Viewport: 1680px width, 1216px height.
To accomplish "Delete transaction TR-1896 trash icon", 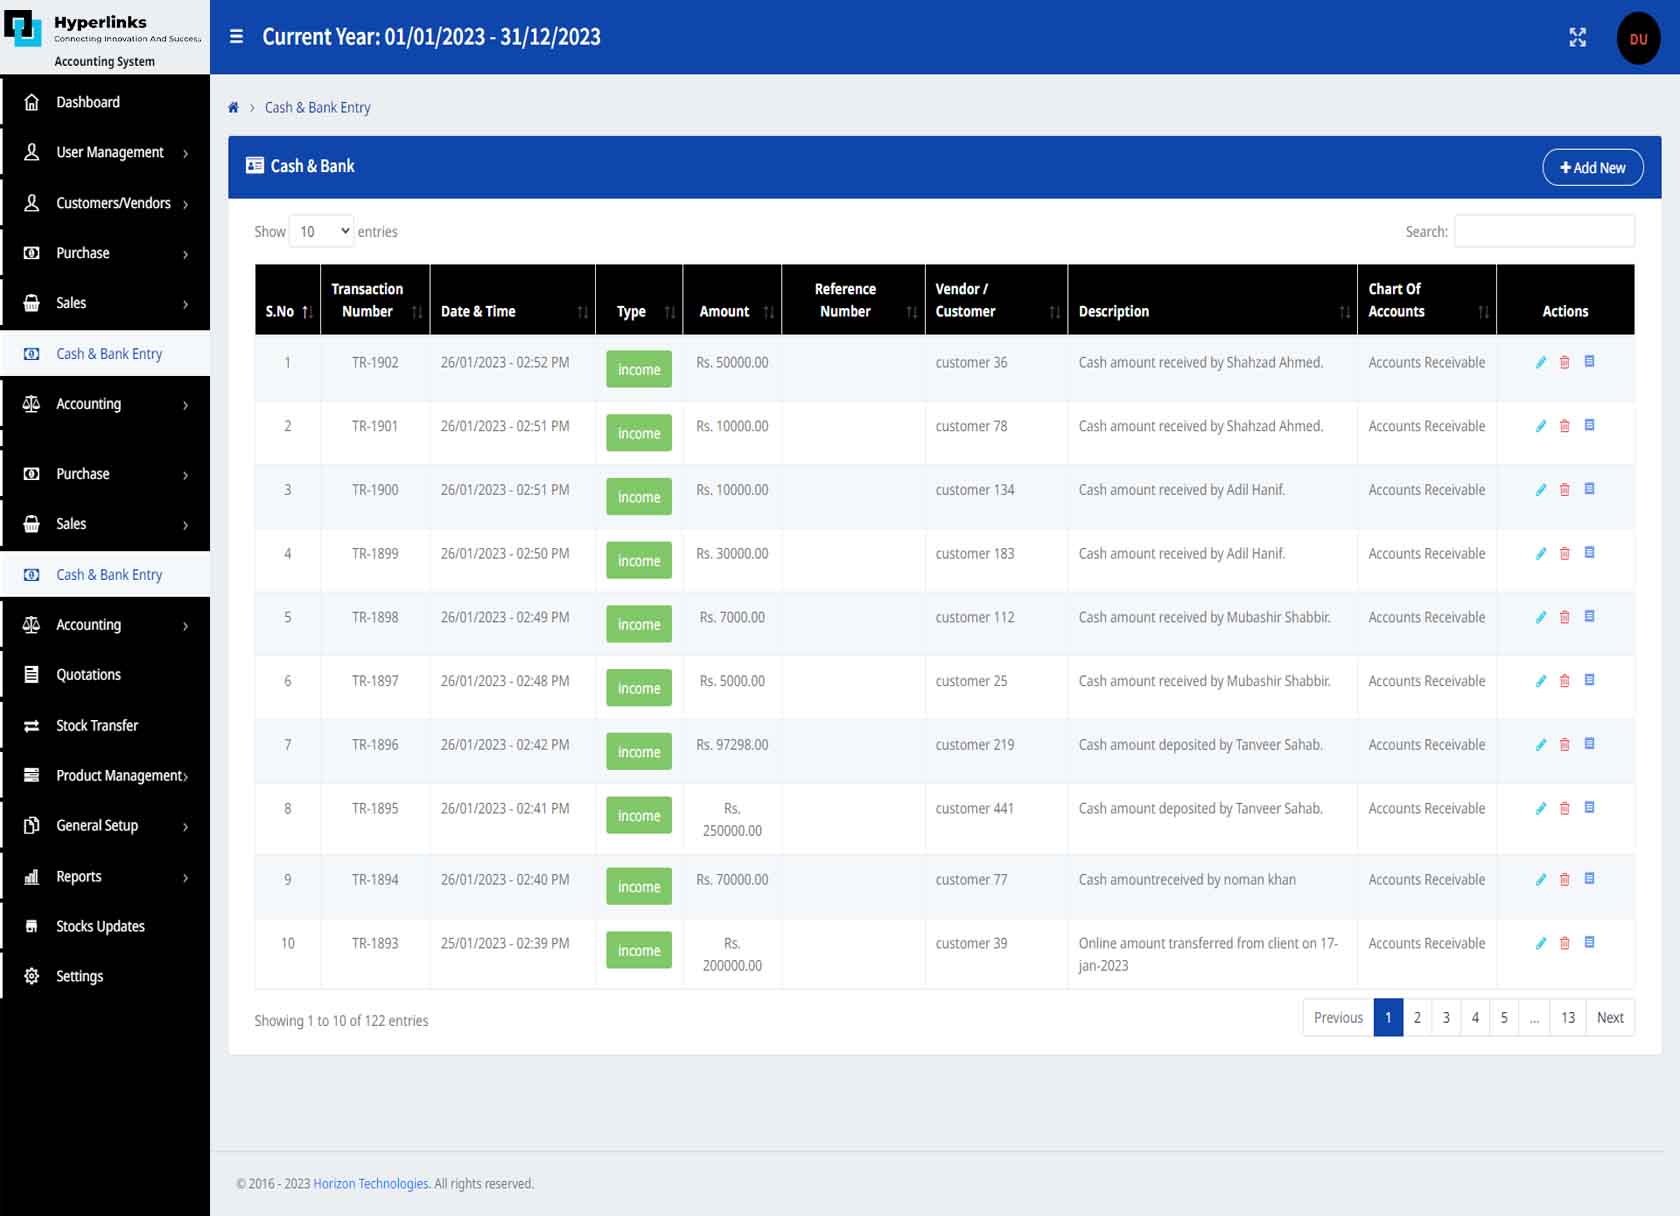I will (1565, 745).
